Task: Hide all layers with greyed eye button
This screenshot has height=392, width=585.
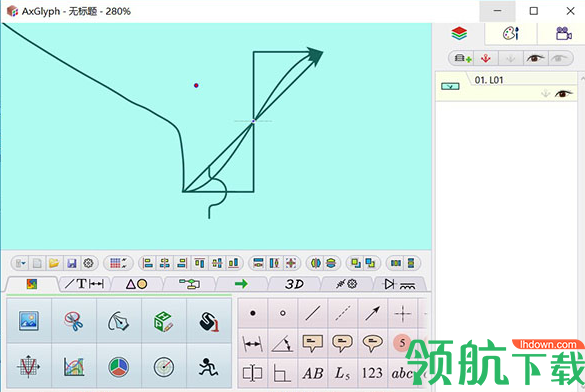Action: pyautogui.click(x=559, y=59)
